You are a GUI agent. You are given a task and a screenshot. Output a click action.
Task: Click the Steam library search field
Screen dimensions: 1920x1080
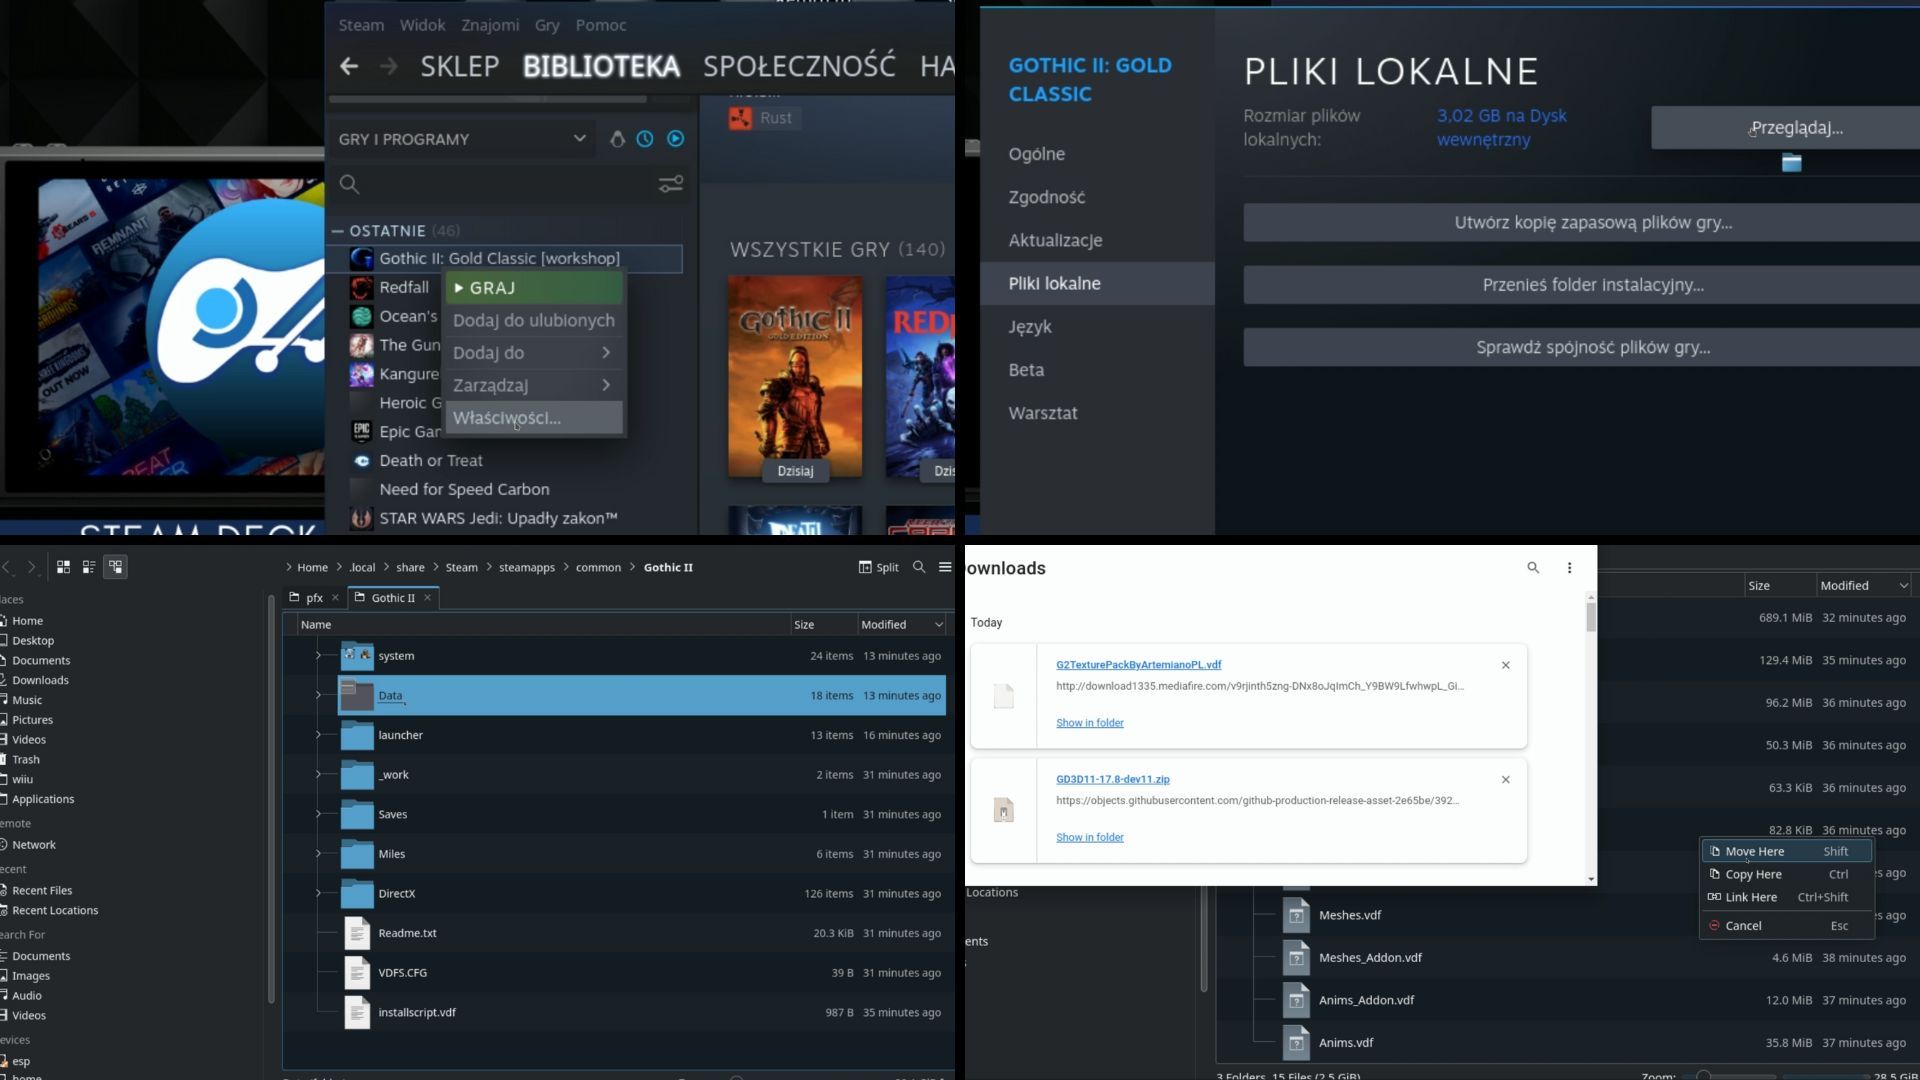pos(500,184)
